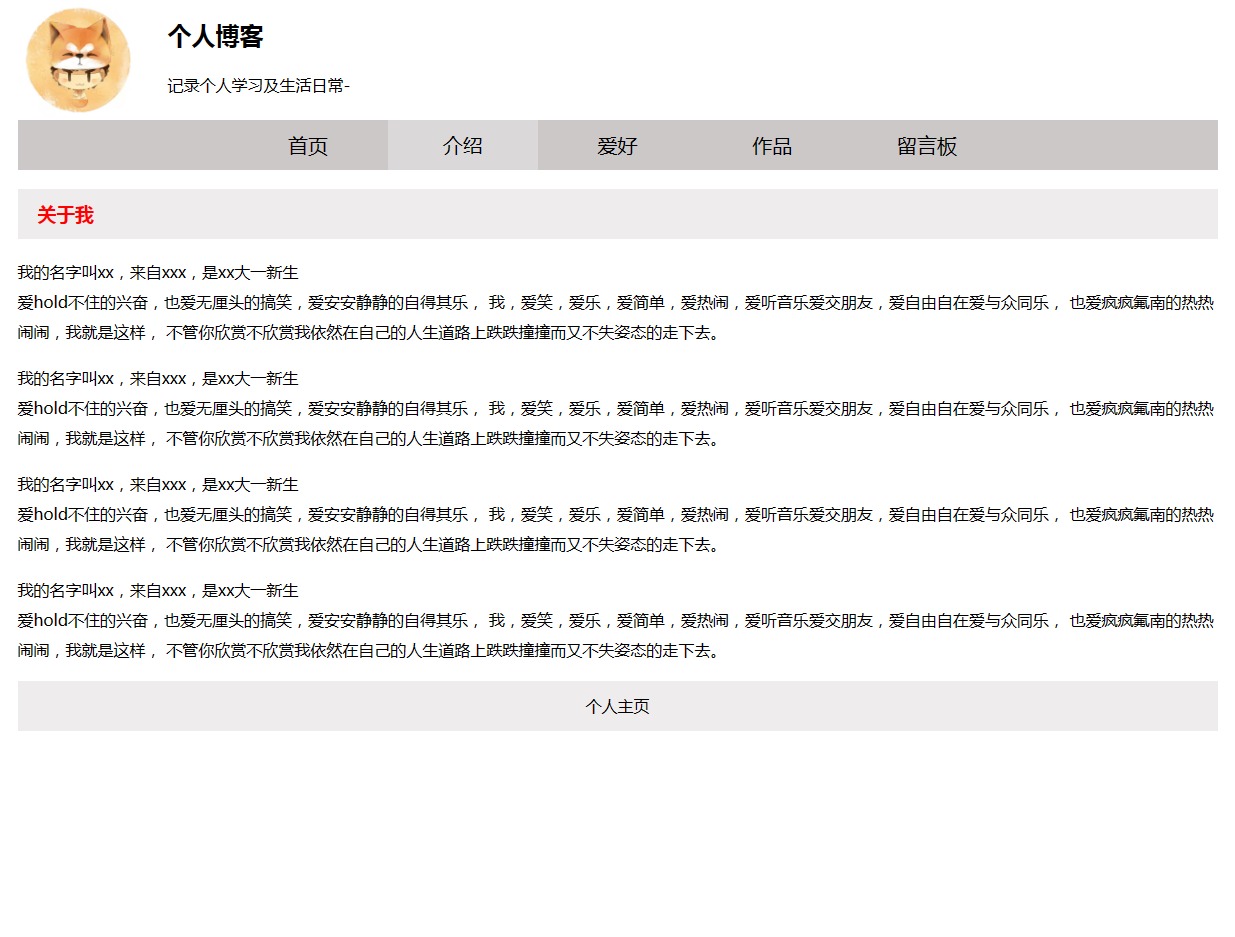The image size is (1235, 937).
Task: Go to the 爱好 page
Action: pyautogui.click(x=617, y=146)
